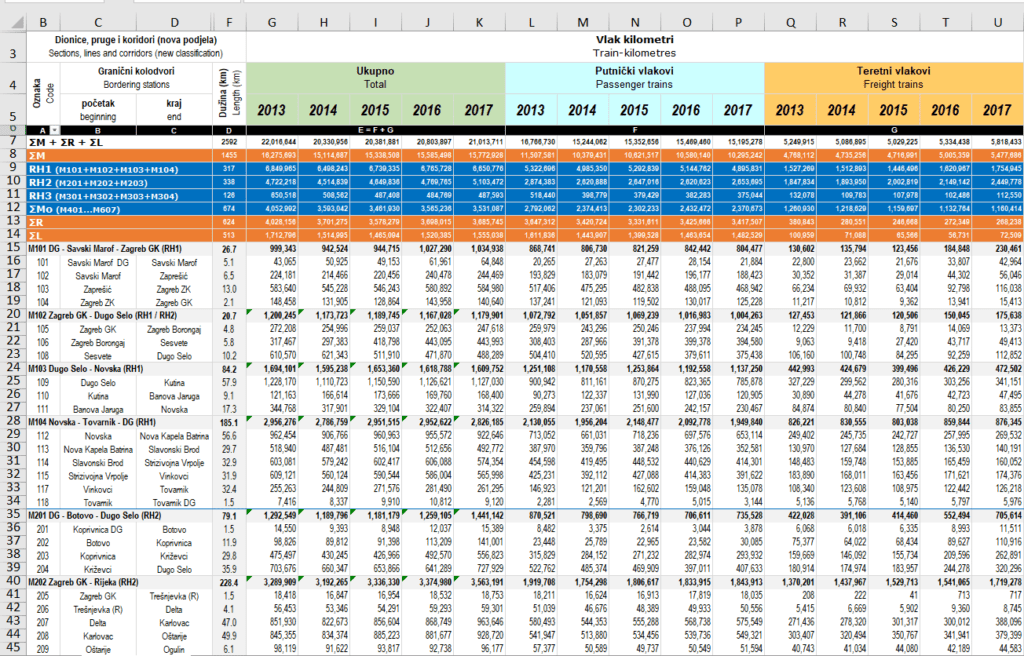Select row 7 header

[x=13, y=142]
